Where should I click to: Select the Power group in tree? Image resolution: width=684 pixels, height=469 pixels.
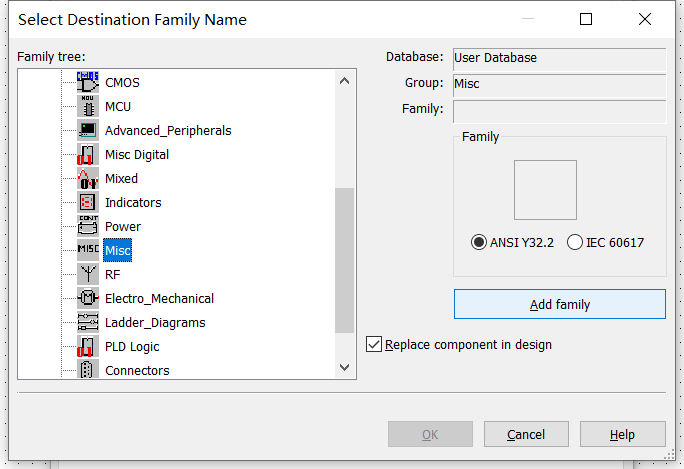pos(123,226)
